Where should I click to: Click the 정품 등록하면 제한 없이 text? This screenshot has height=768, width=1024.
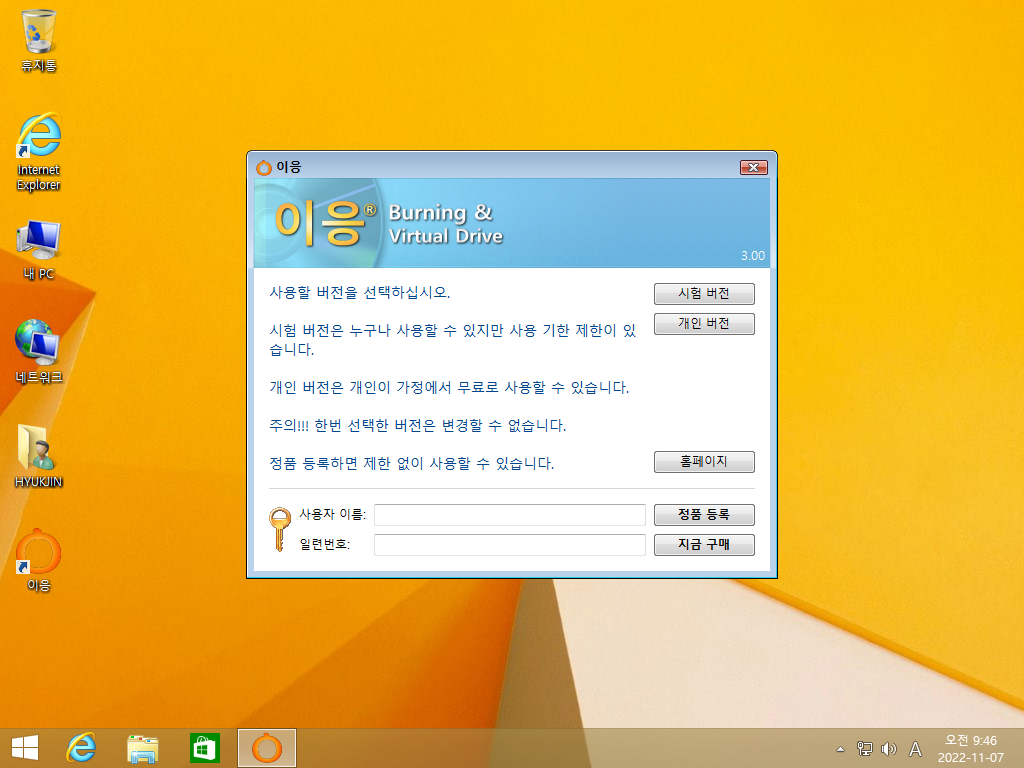[x=411, y=464]
